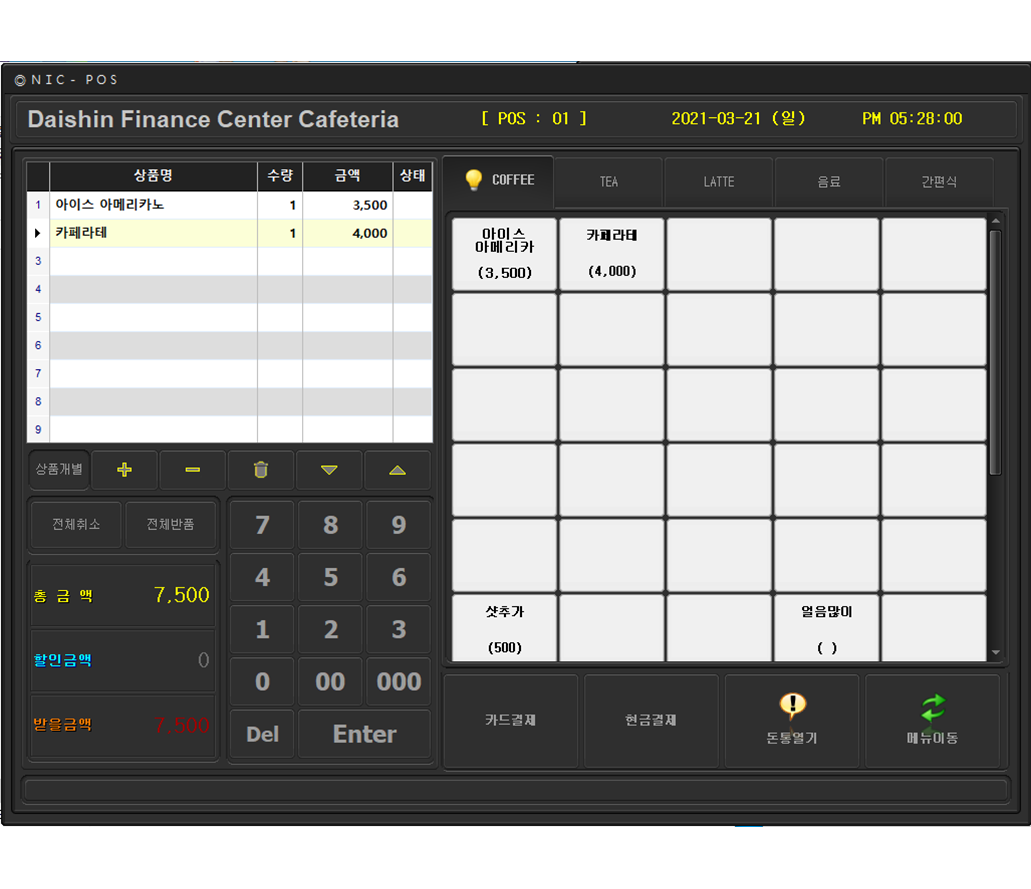Move selection up with yellow up arrow
This screenshot has width=1031, height=889.
tap(397, 470)
